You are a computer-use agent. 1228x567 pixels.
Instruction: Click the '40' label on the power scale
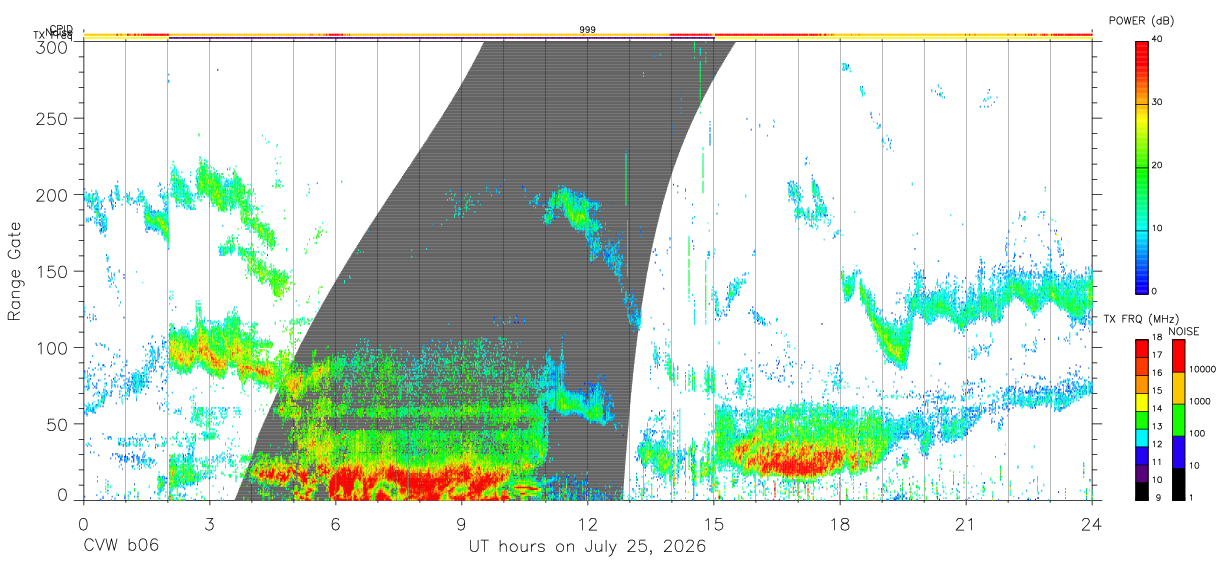click(x=1158, y=40)
